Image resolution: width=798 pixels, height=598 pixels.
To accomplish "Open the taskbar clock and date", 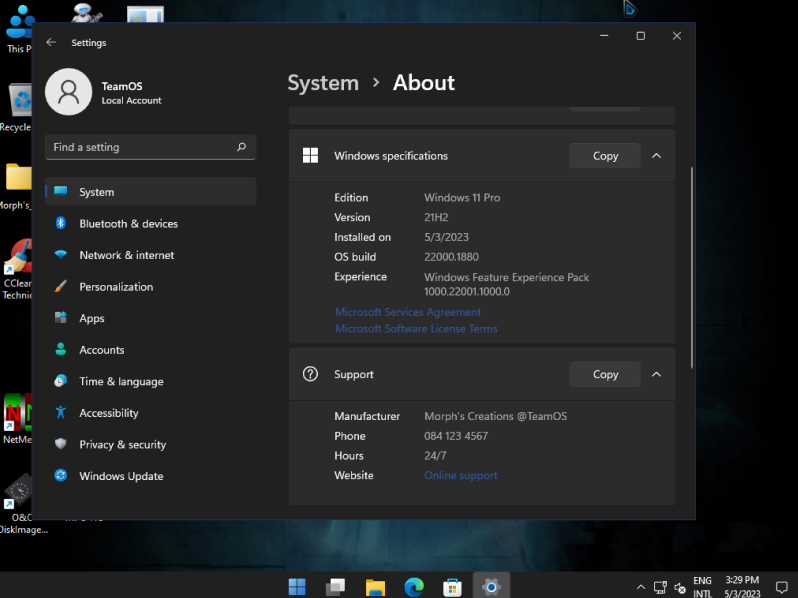I will point(742,587).
